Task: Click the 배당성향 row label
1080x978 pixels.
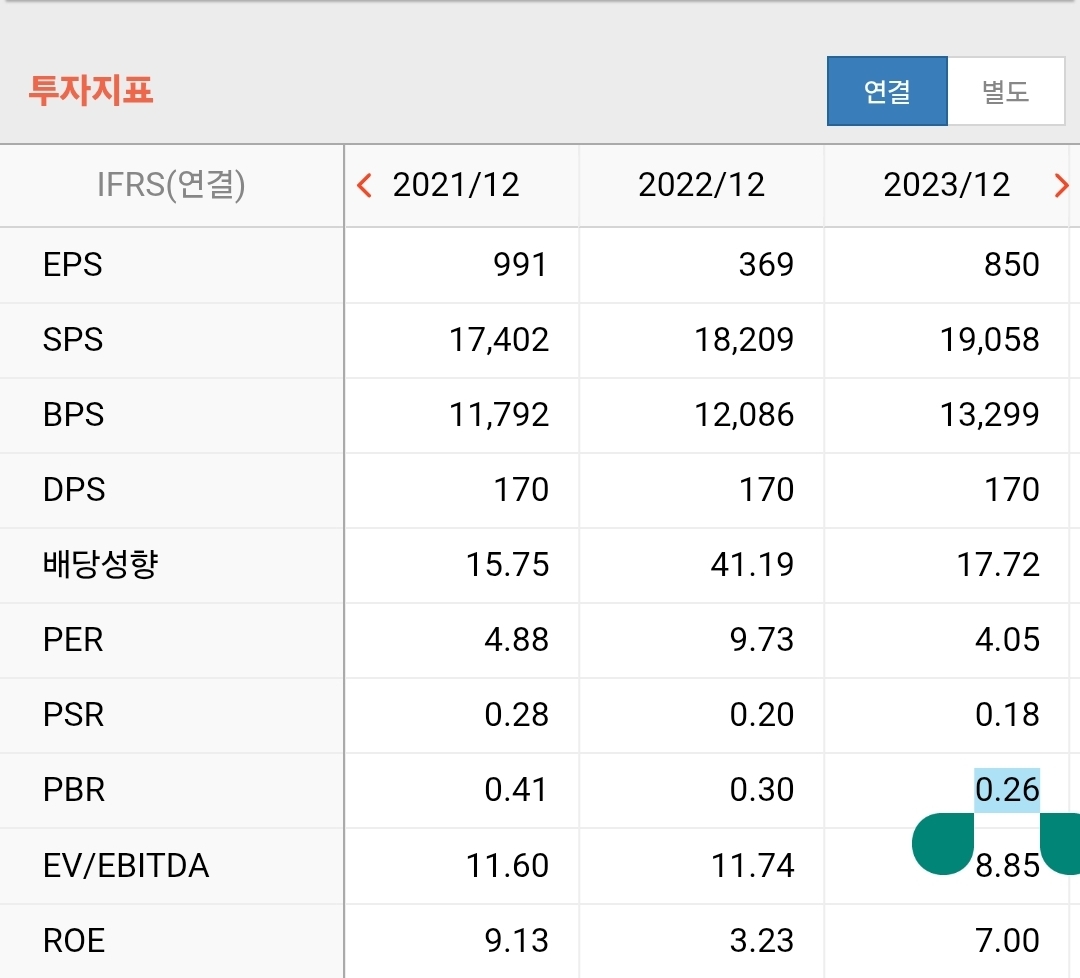Action: pyautogui.click(x=101, y=565)
